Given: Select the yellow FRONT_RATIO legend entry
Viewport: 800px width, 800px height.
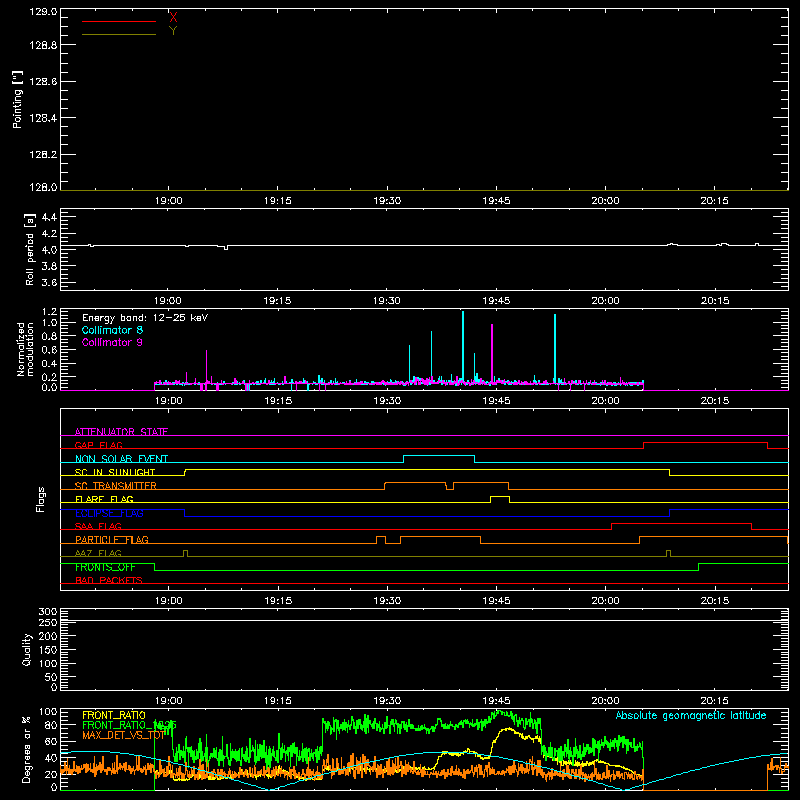Looking at the screenshot, I should [x=114, y=715].
